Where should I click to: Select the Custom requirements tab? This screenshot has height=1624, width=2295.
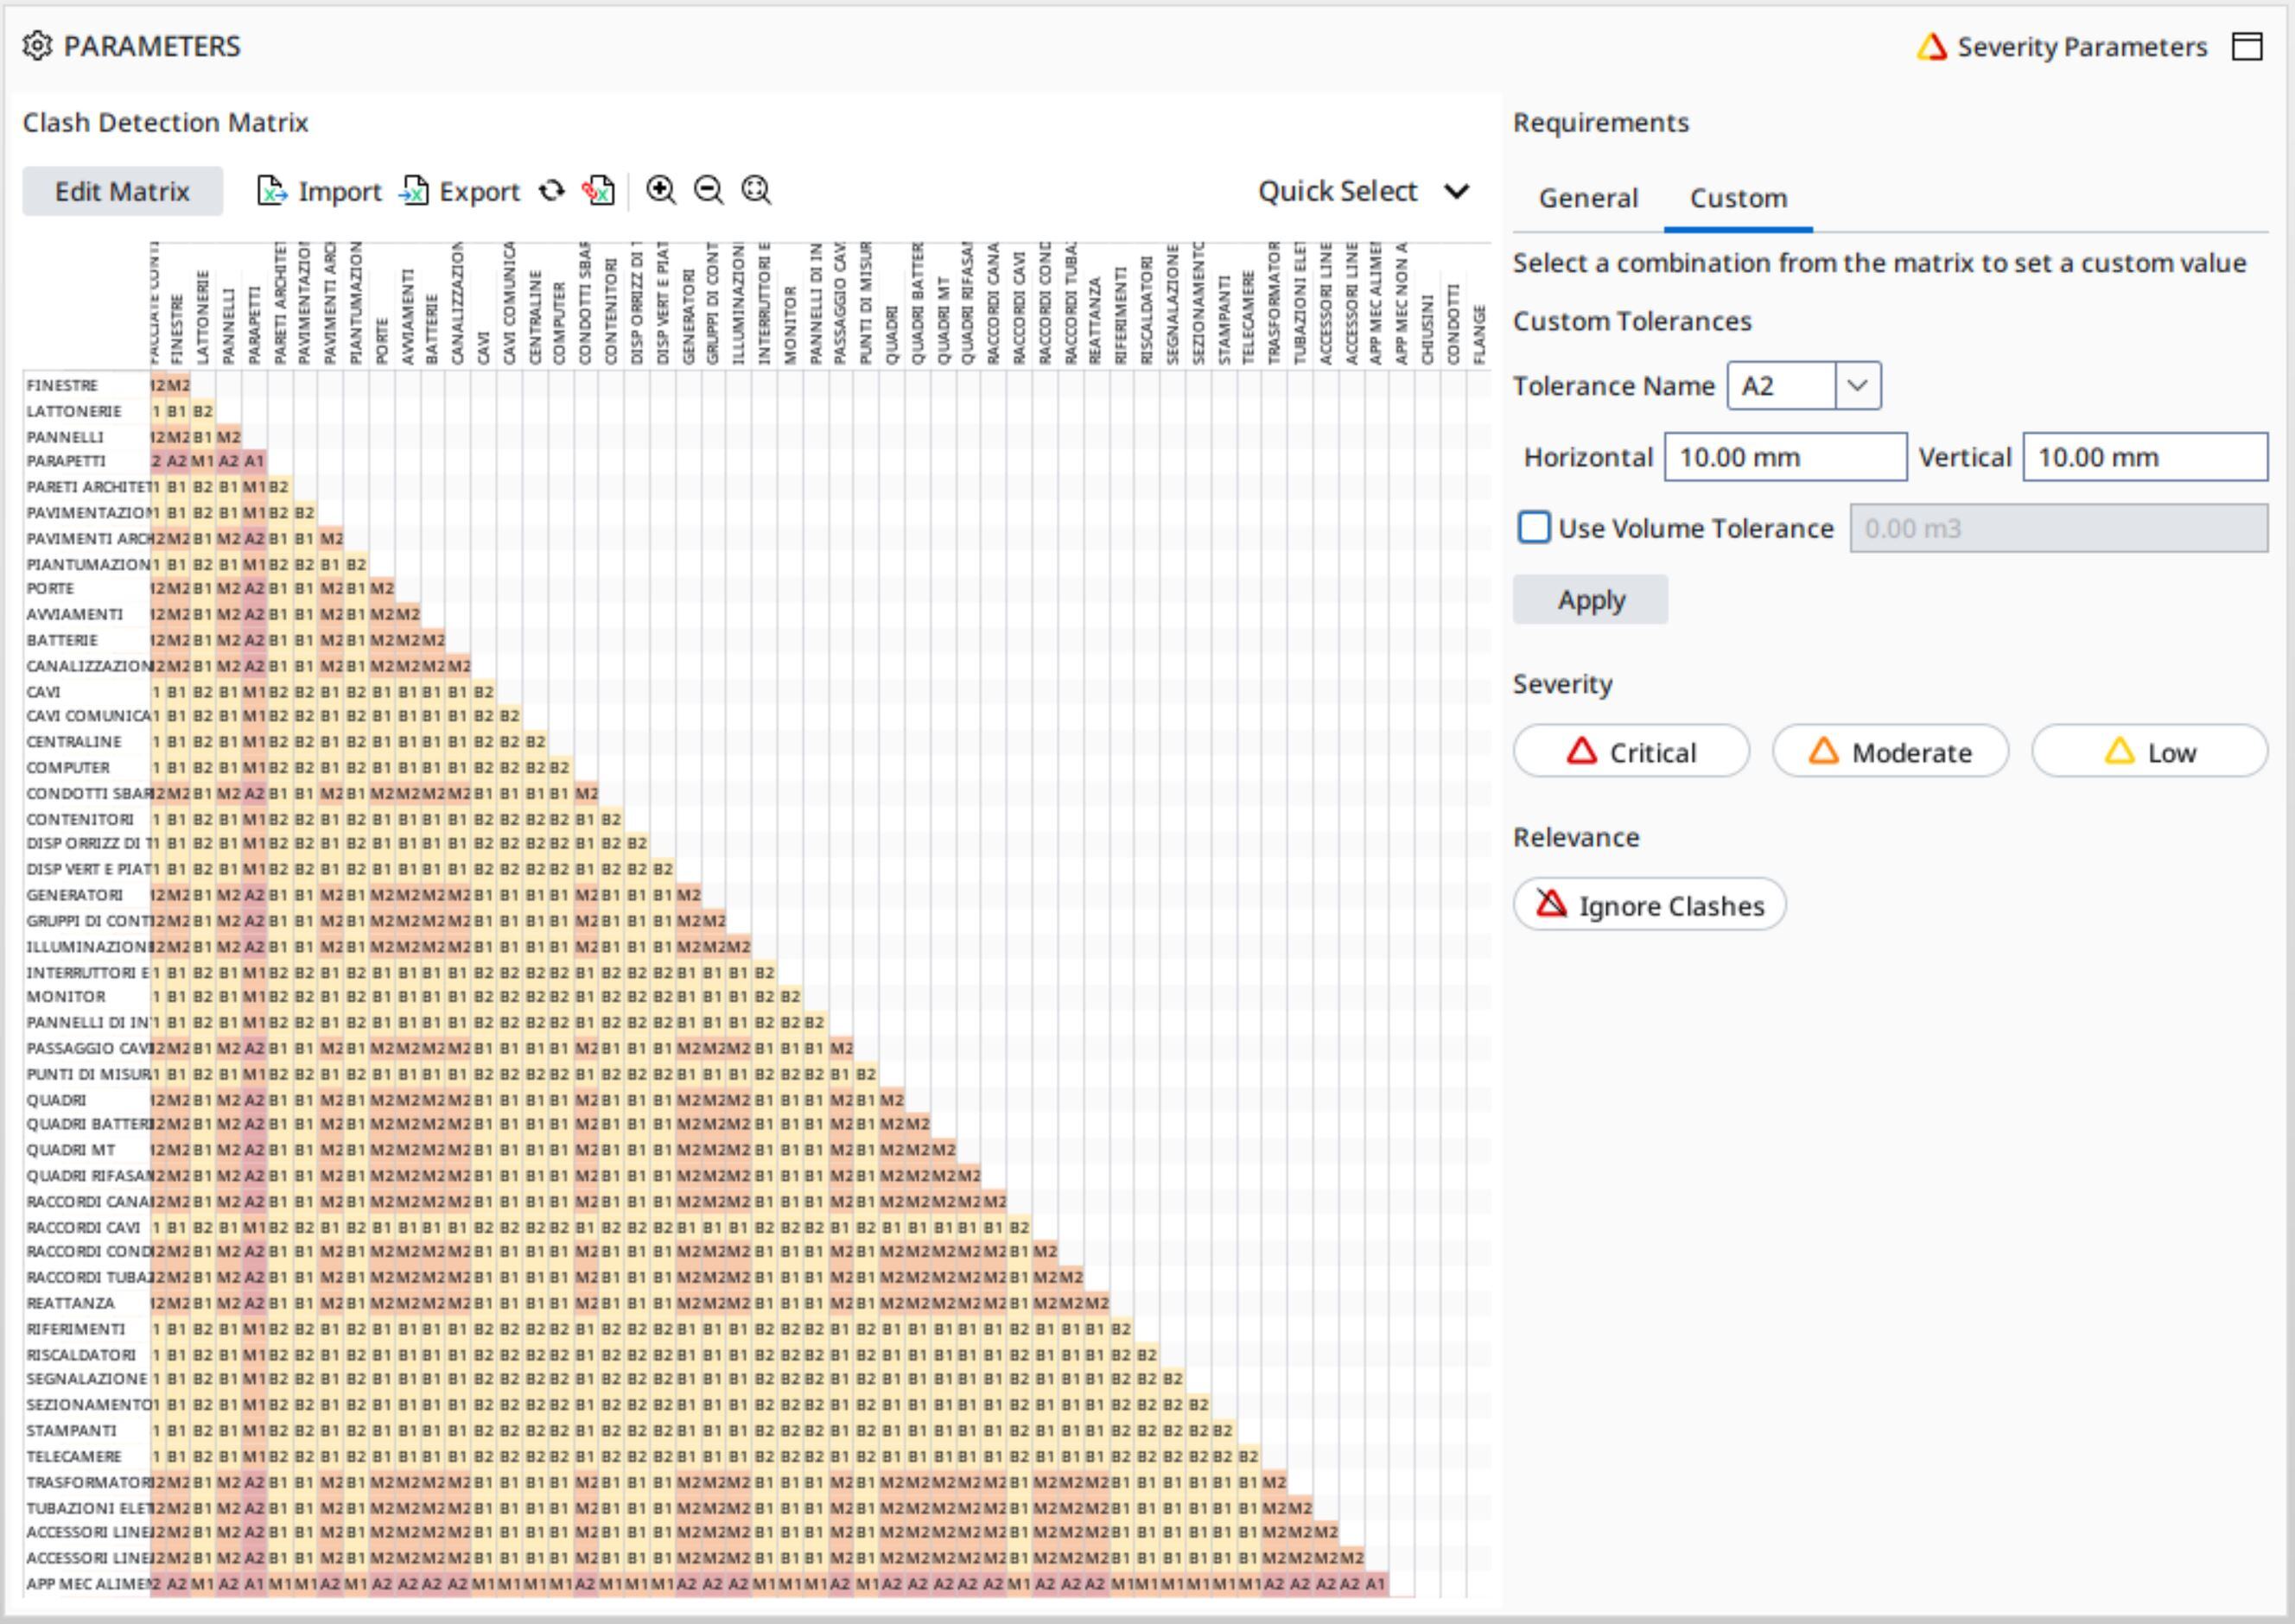coord(1738,198)
